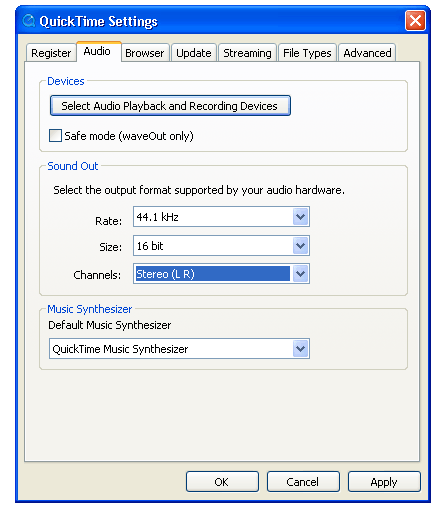This screenshot has width=446, height=518.
Task: Click the Cancel button
Action: click(x=303, y=482)
